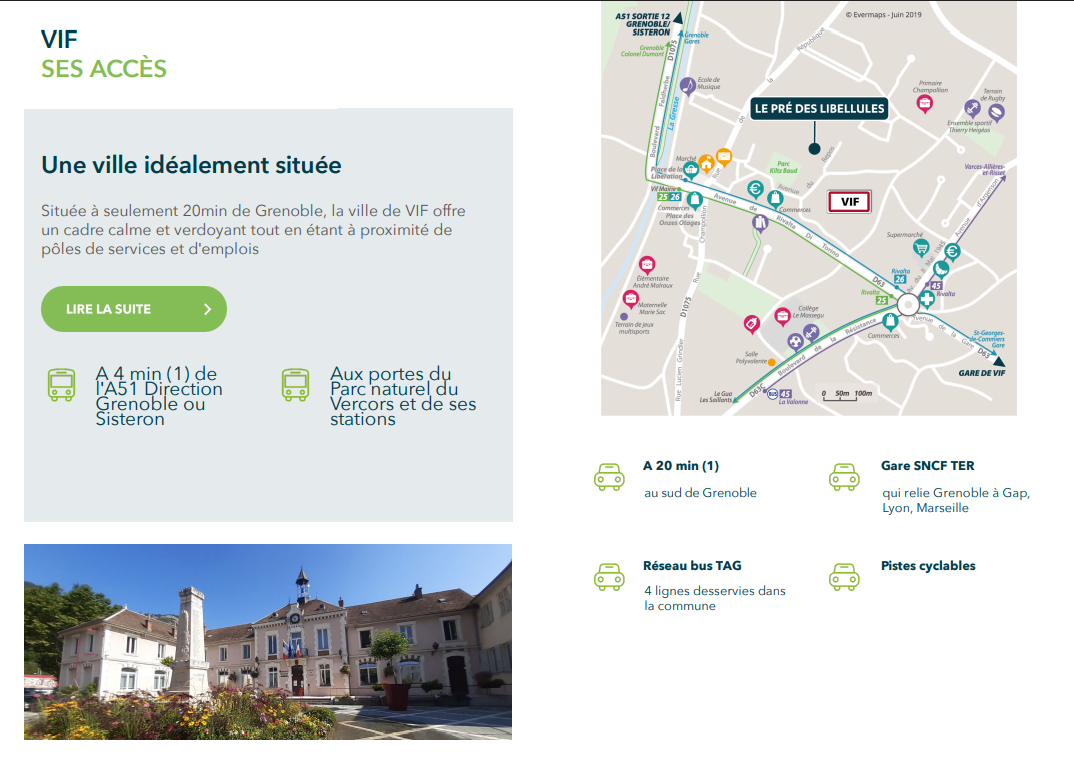
Task: Click the Maternelle Marie Sac school pin
Action: 630,299
